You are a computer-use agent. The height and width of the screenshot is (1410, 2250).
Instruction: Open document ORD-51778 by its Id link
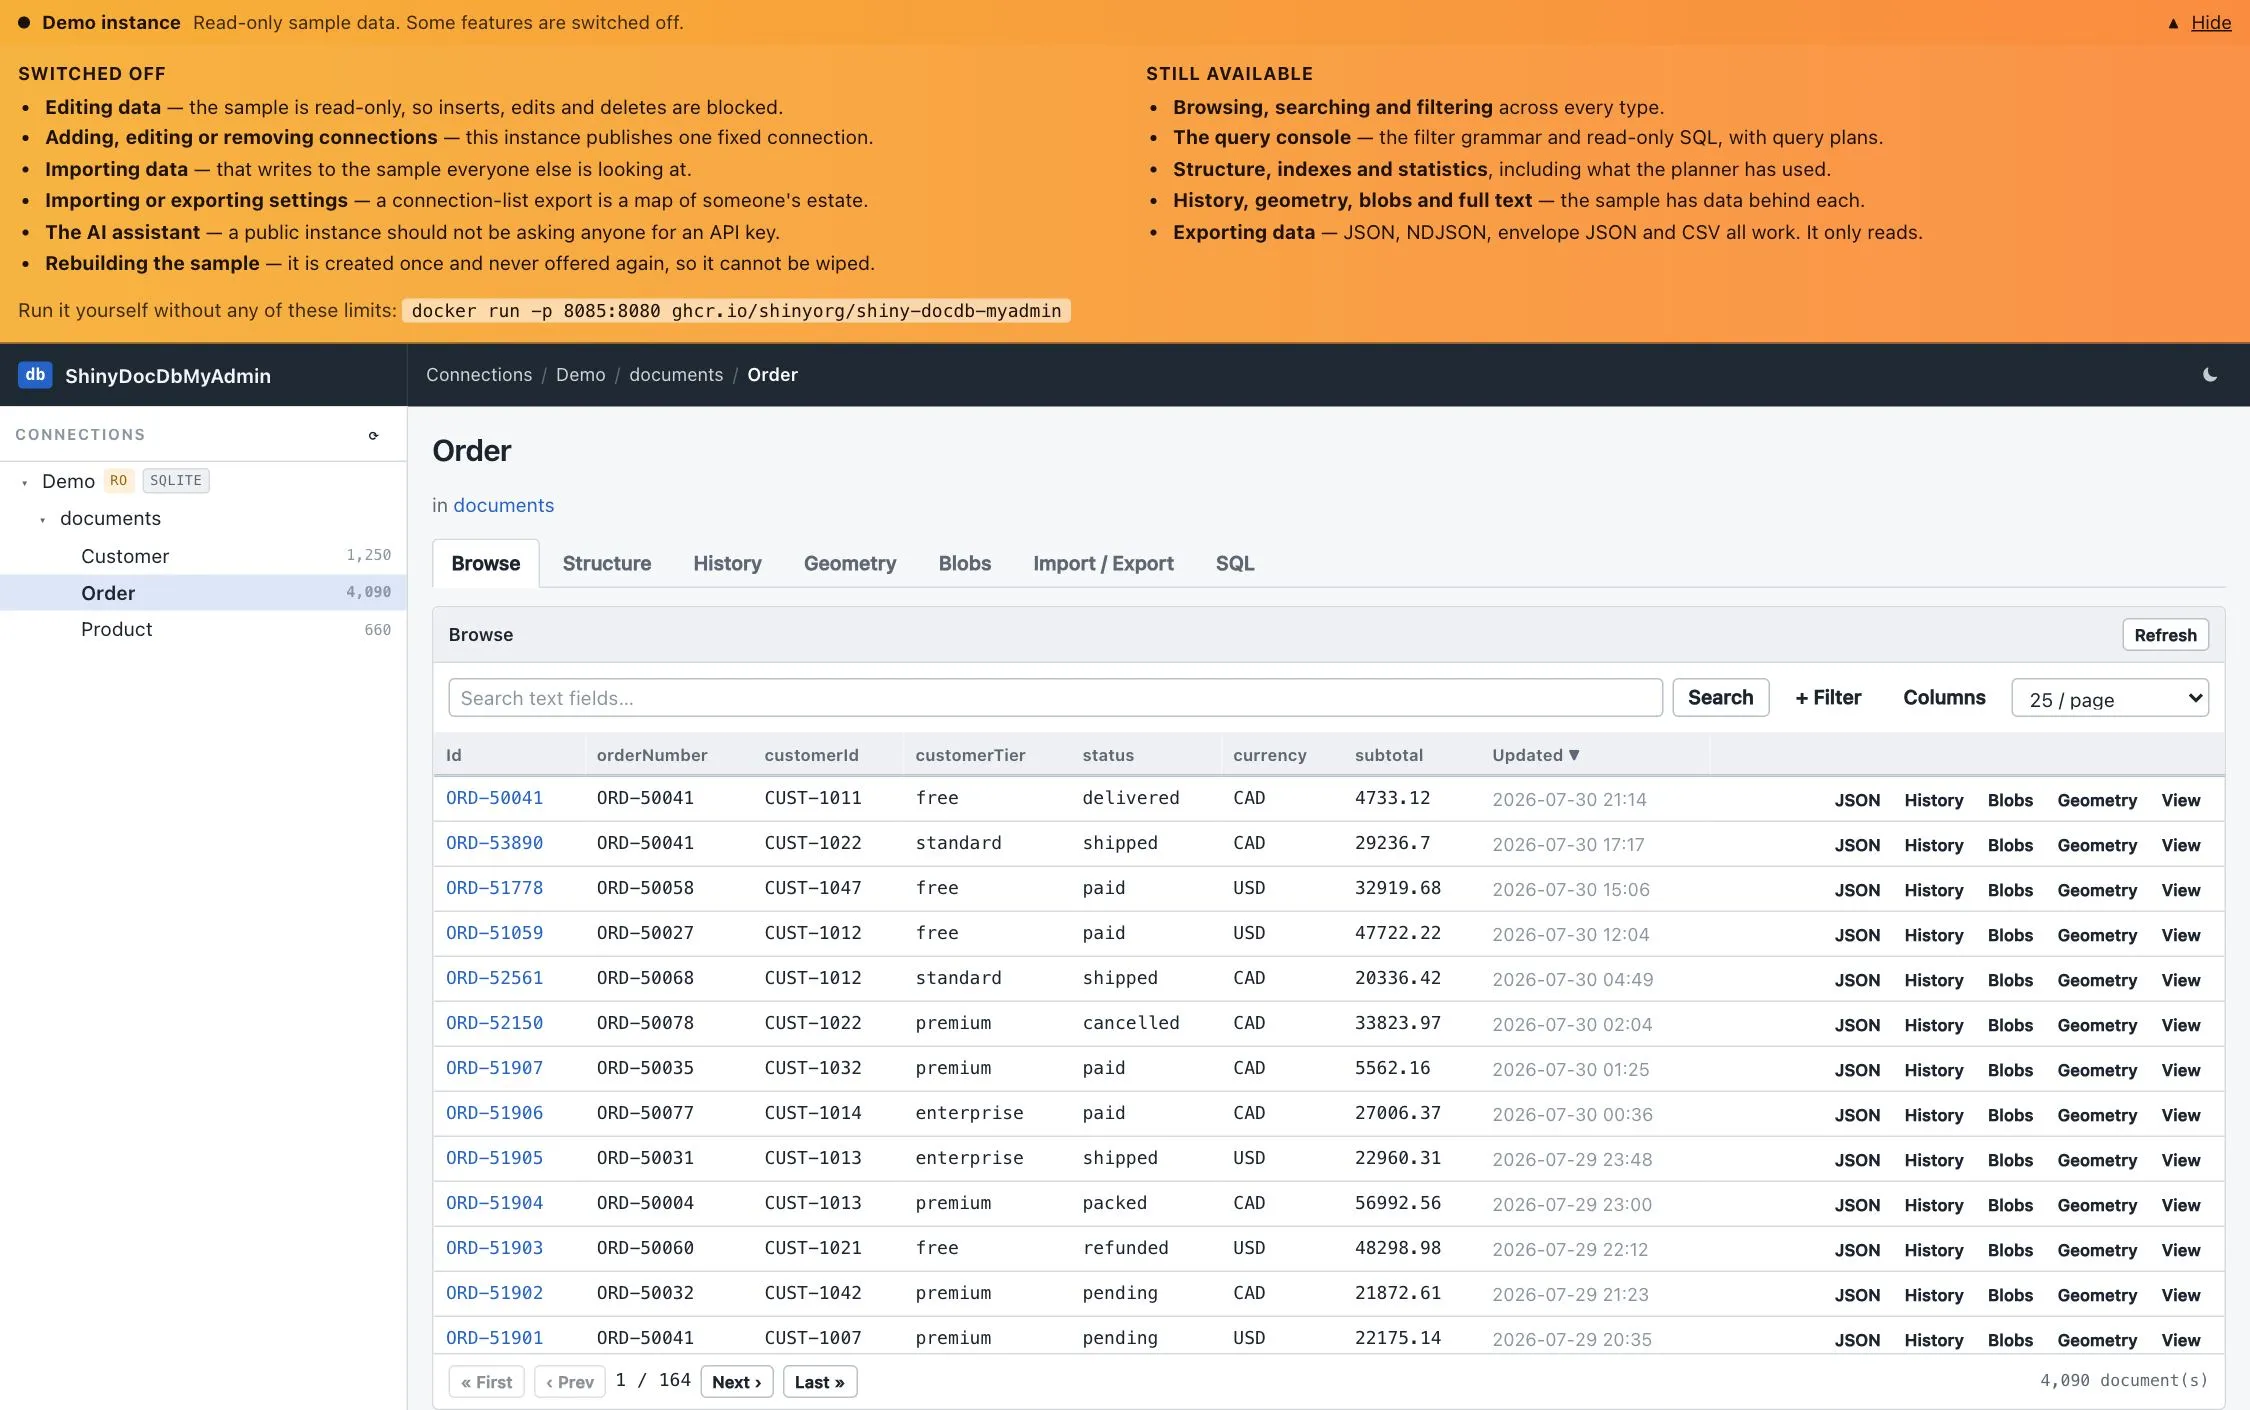(495, 888)
